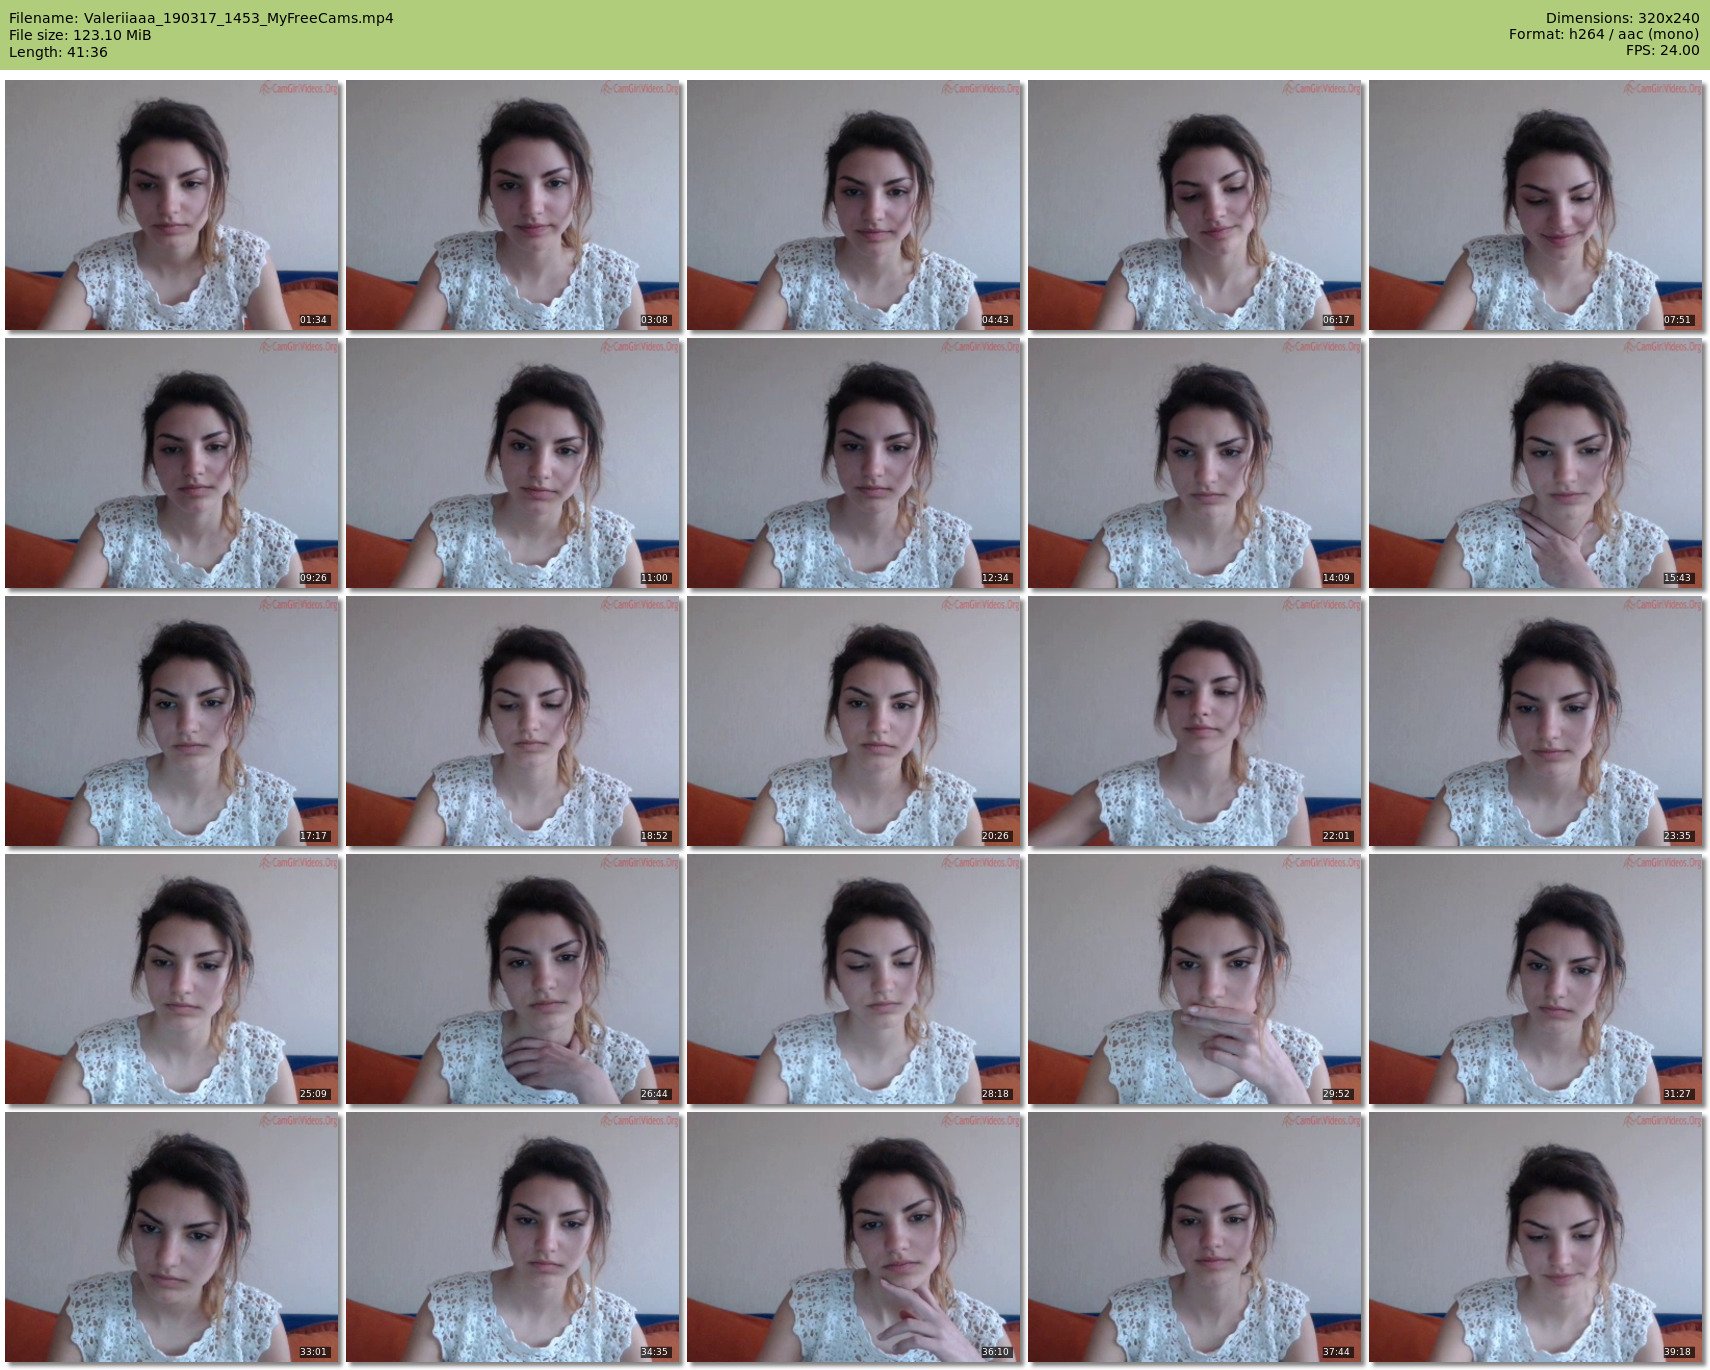Image resolution: width=1710 pixels, height=1370 pixels.
Task: Click the frame labeled 26:44
Action: coord(513,979)
